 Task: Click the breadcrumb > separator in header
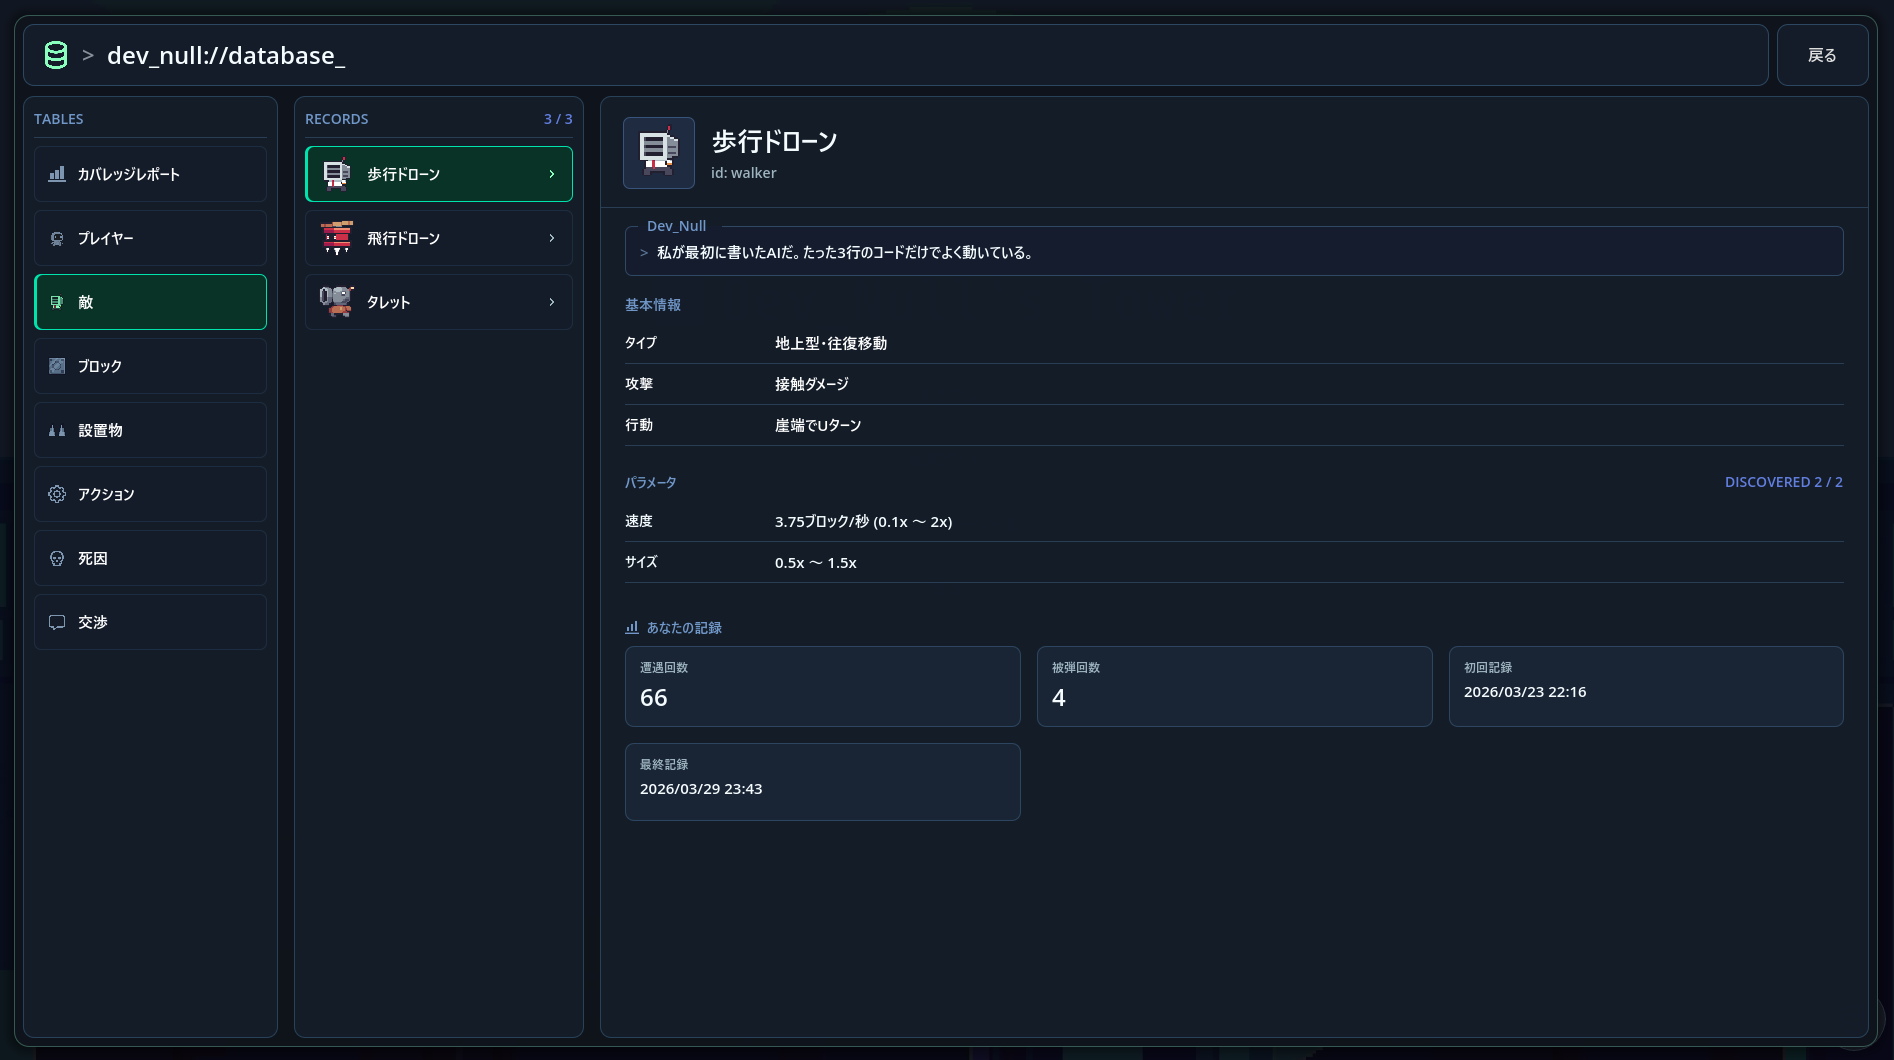[88, 55]
